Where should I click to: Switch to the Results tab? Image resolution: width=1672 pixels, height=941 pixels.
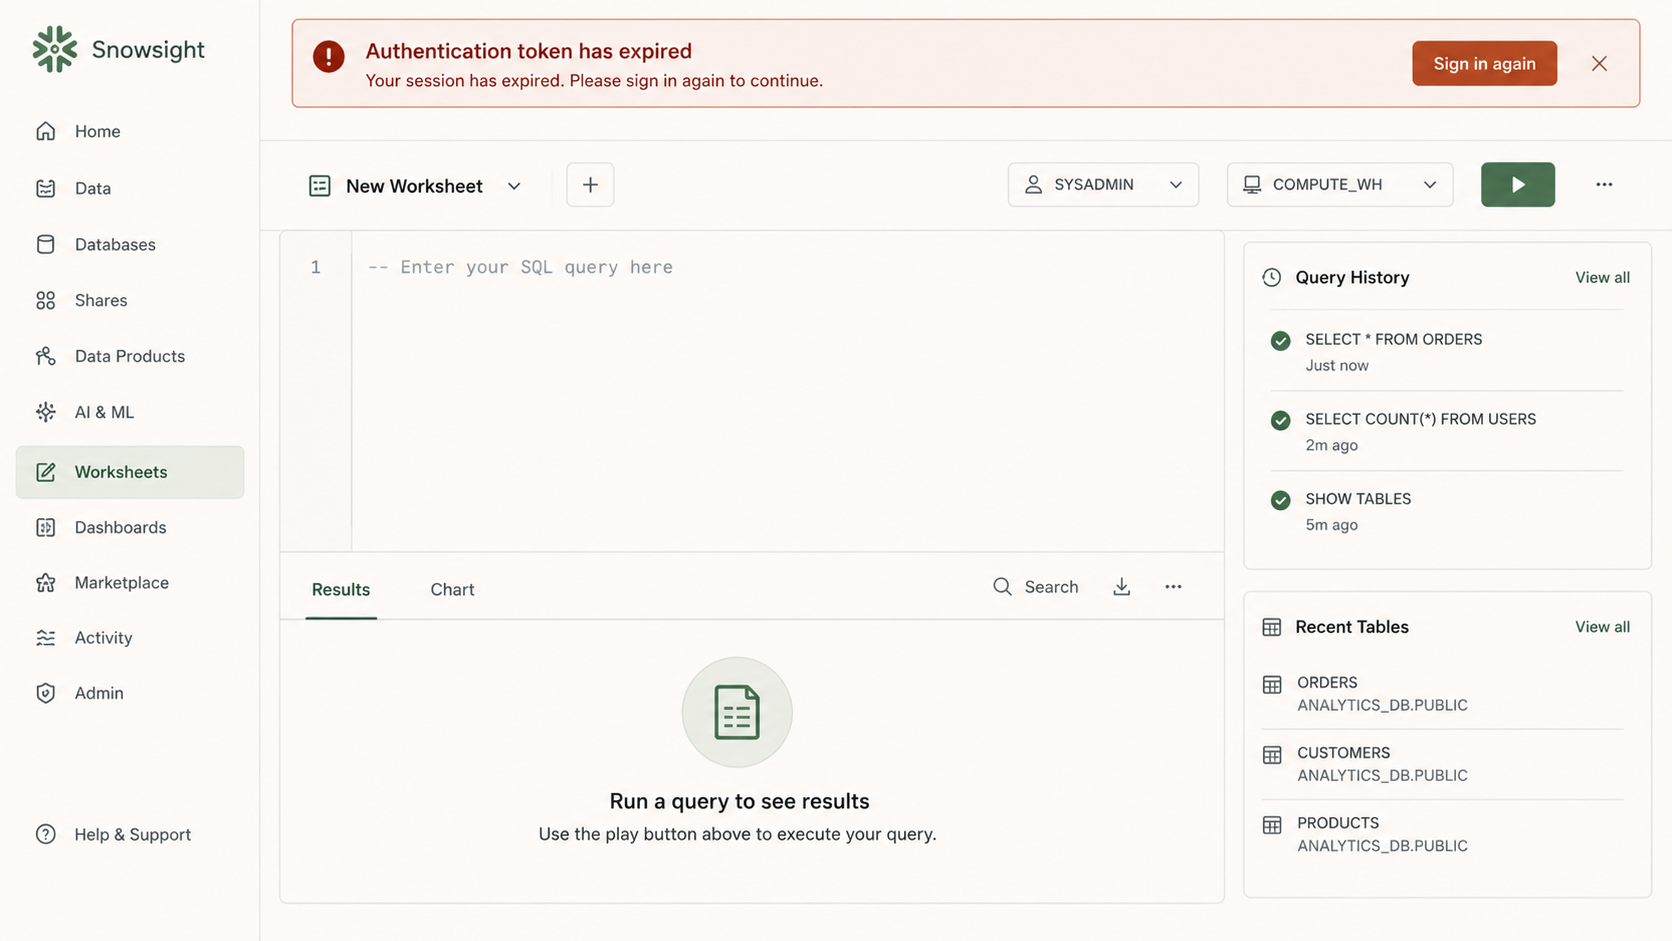[341, 589]
